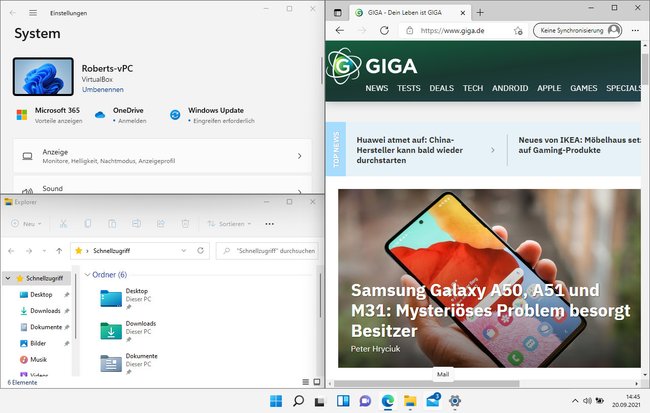Screen dimensions: 650x413
Task: Open File Explorer from the taskbar
Action: coord(410,401)
